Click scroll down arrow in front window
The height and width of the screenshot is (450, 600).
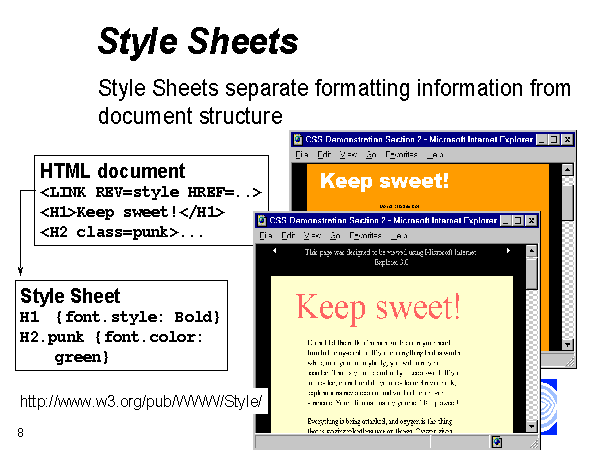[x=532, y=426]
